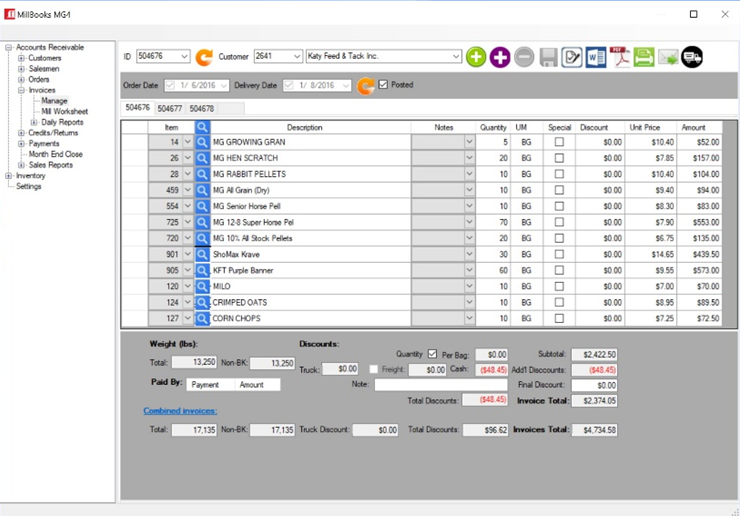The image size is (740, 516).
Task: Click the Final Discount value field
Action: click(594, 385)
